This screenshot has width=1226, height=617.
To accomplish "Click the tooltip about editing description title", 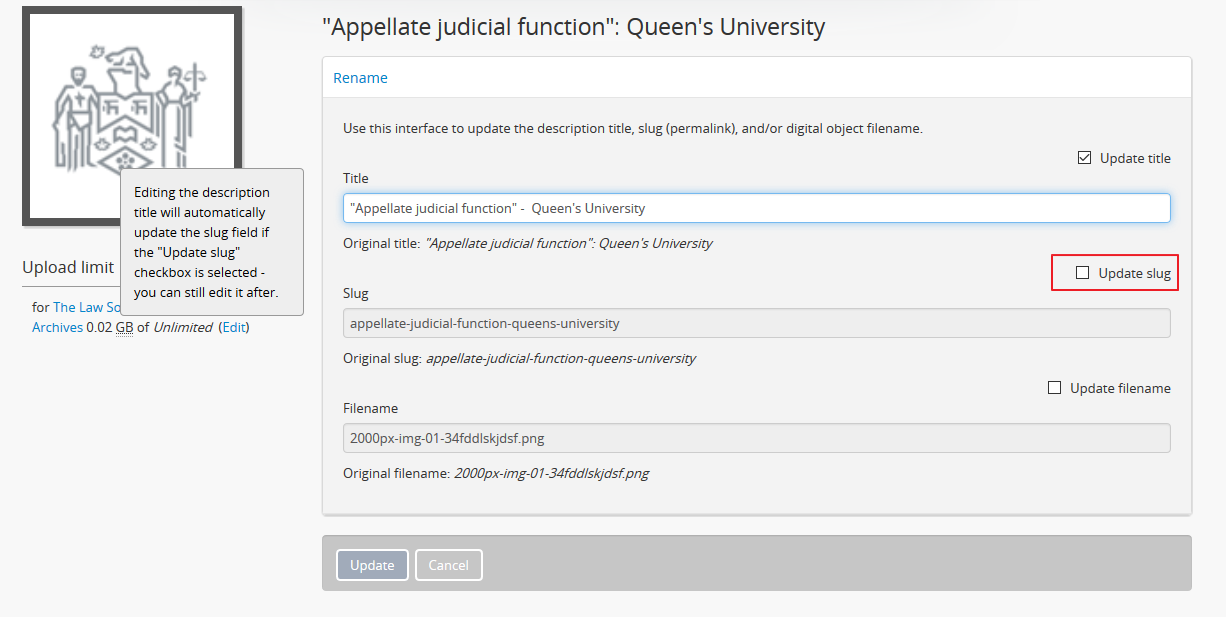I will 211,242.
